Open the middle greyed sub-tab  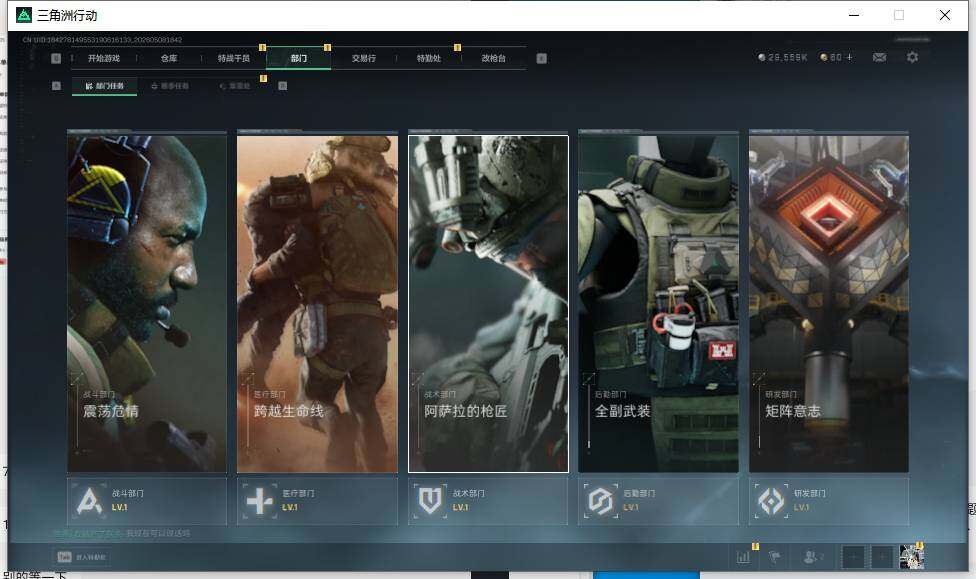click(170, 86)
